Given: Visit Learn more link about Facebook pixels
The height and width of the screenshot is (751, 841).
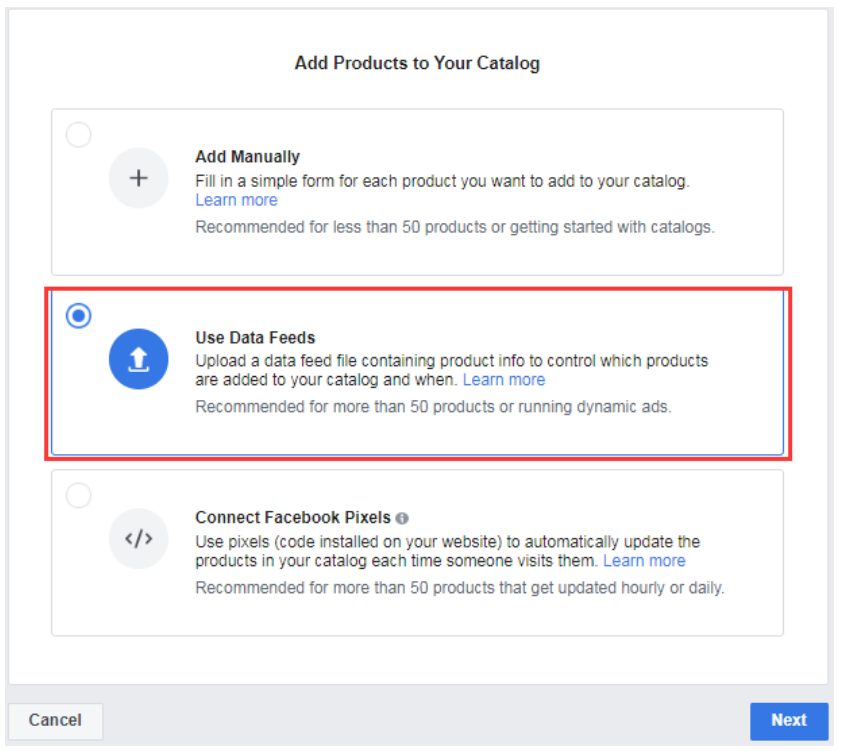Looking at the screenshot, I should [644, 561].
